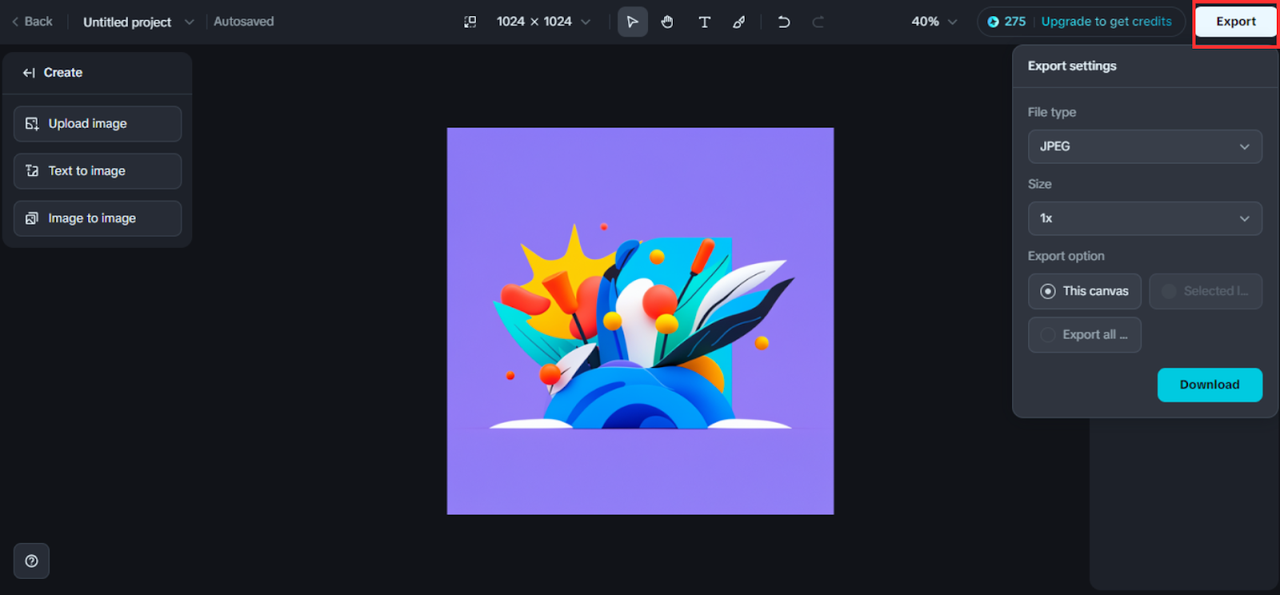1280x595 pixels.
Task: Open the help question mark icon
Action: 31,561
